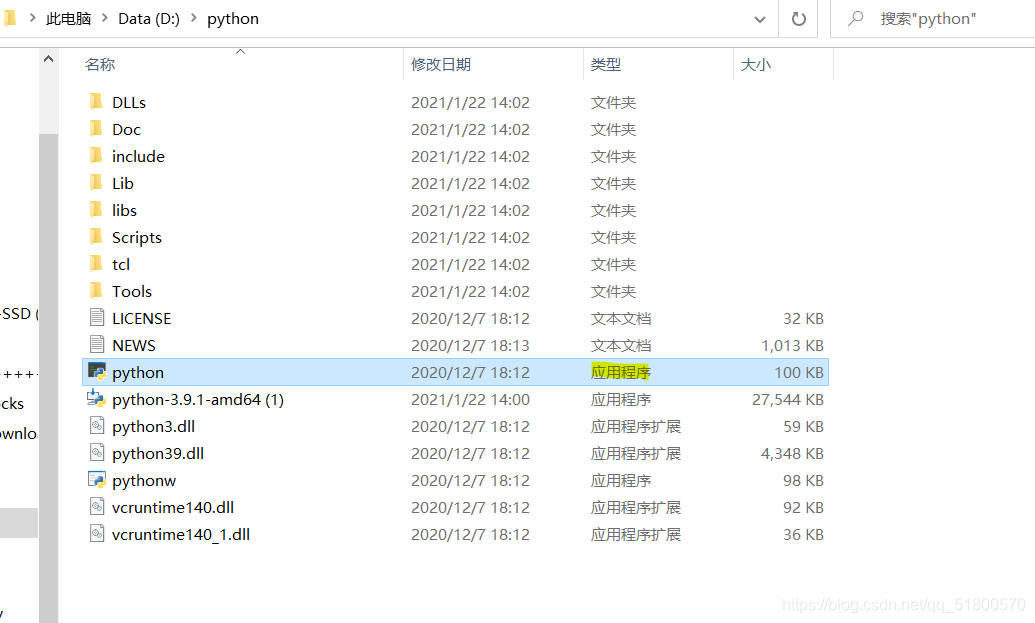Click the 1,013 KB size of NEWS

coord(792,346)
